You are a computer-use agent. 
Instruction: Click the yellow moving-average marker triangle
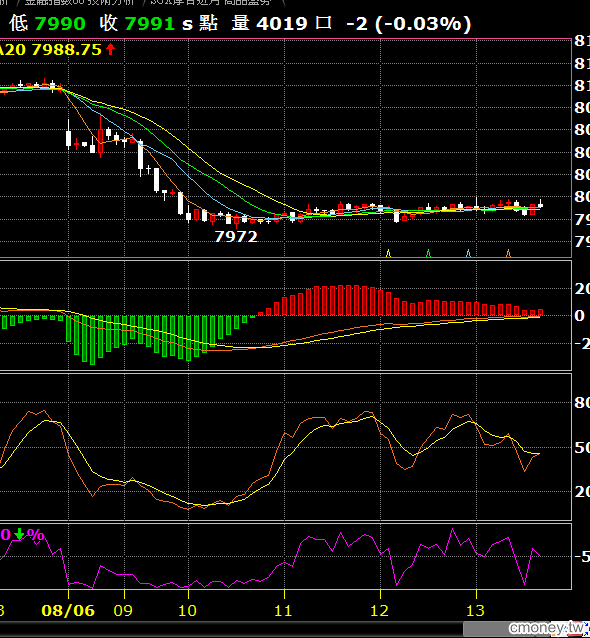tap(388, 253)
